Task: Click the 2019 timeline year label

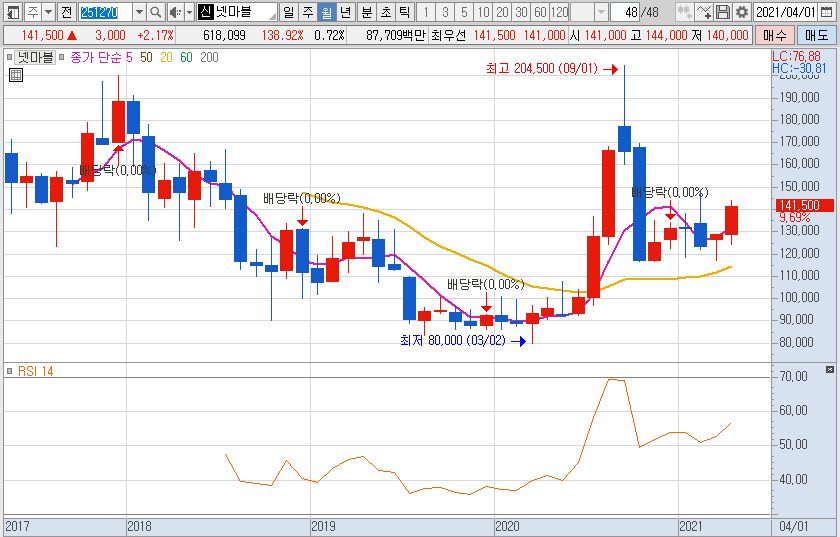Action: point(323,526)
